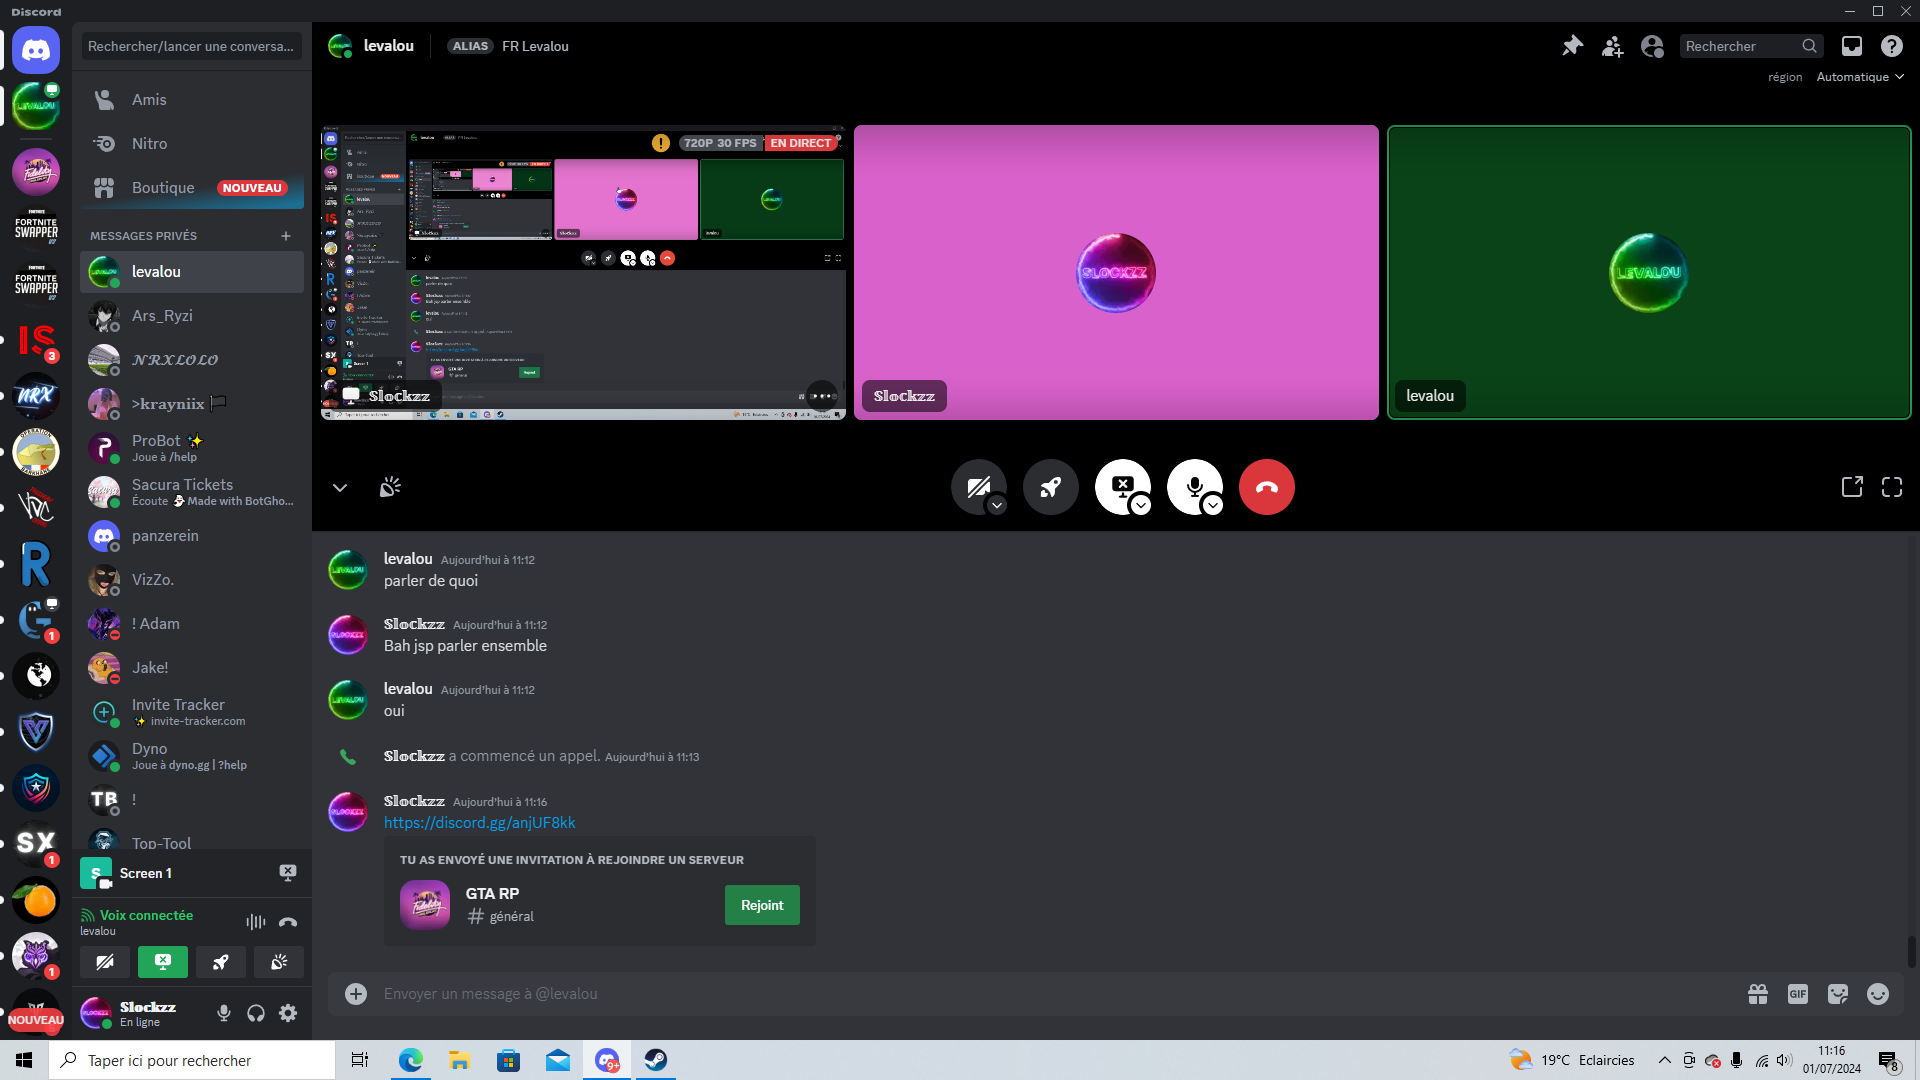Hang up the call with red button

click(1266, 487)
